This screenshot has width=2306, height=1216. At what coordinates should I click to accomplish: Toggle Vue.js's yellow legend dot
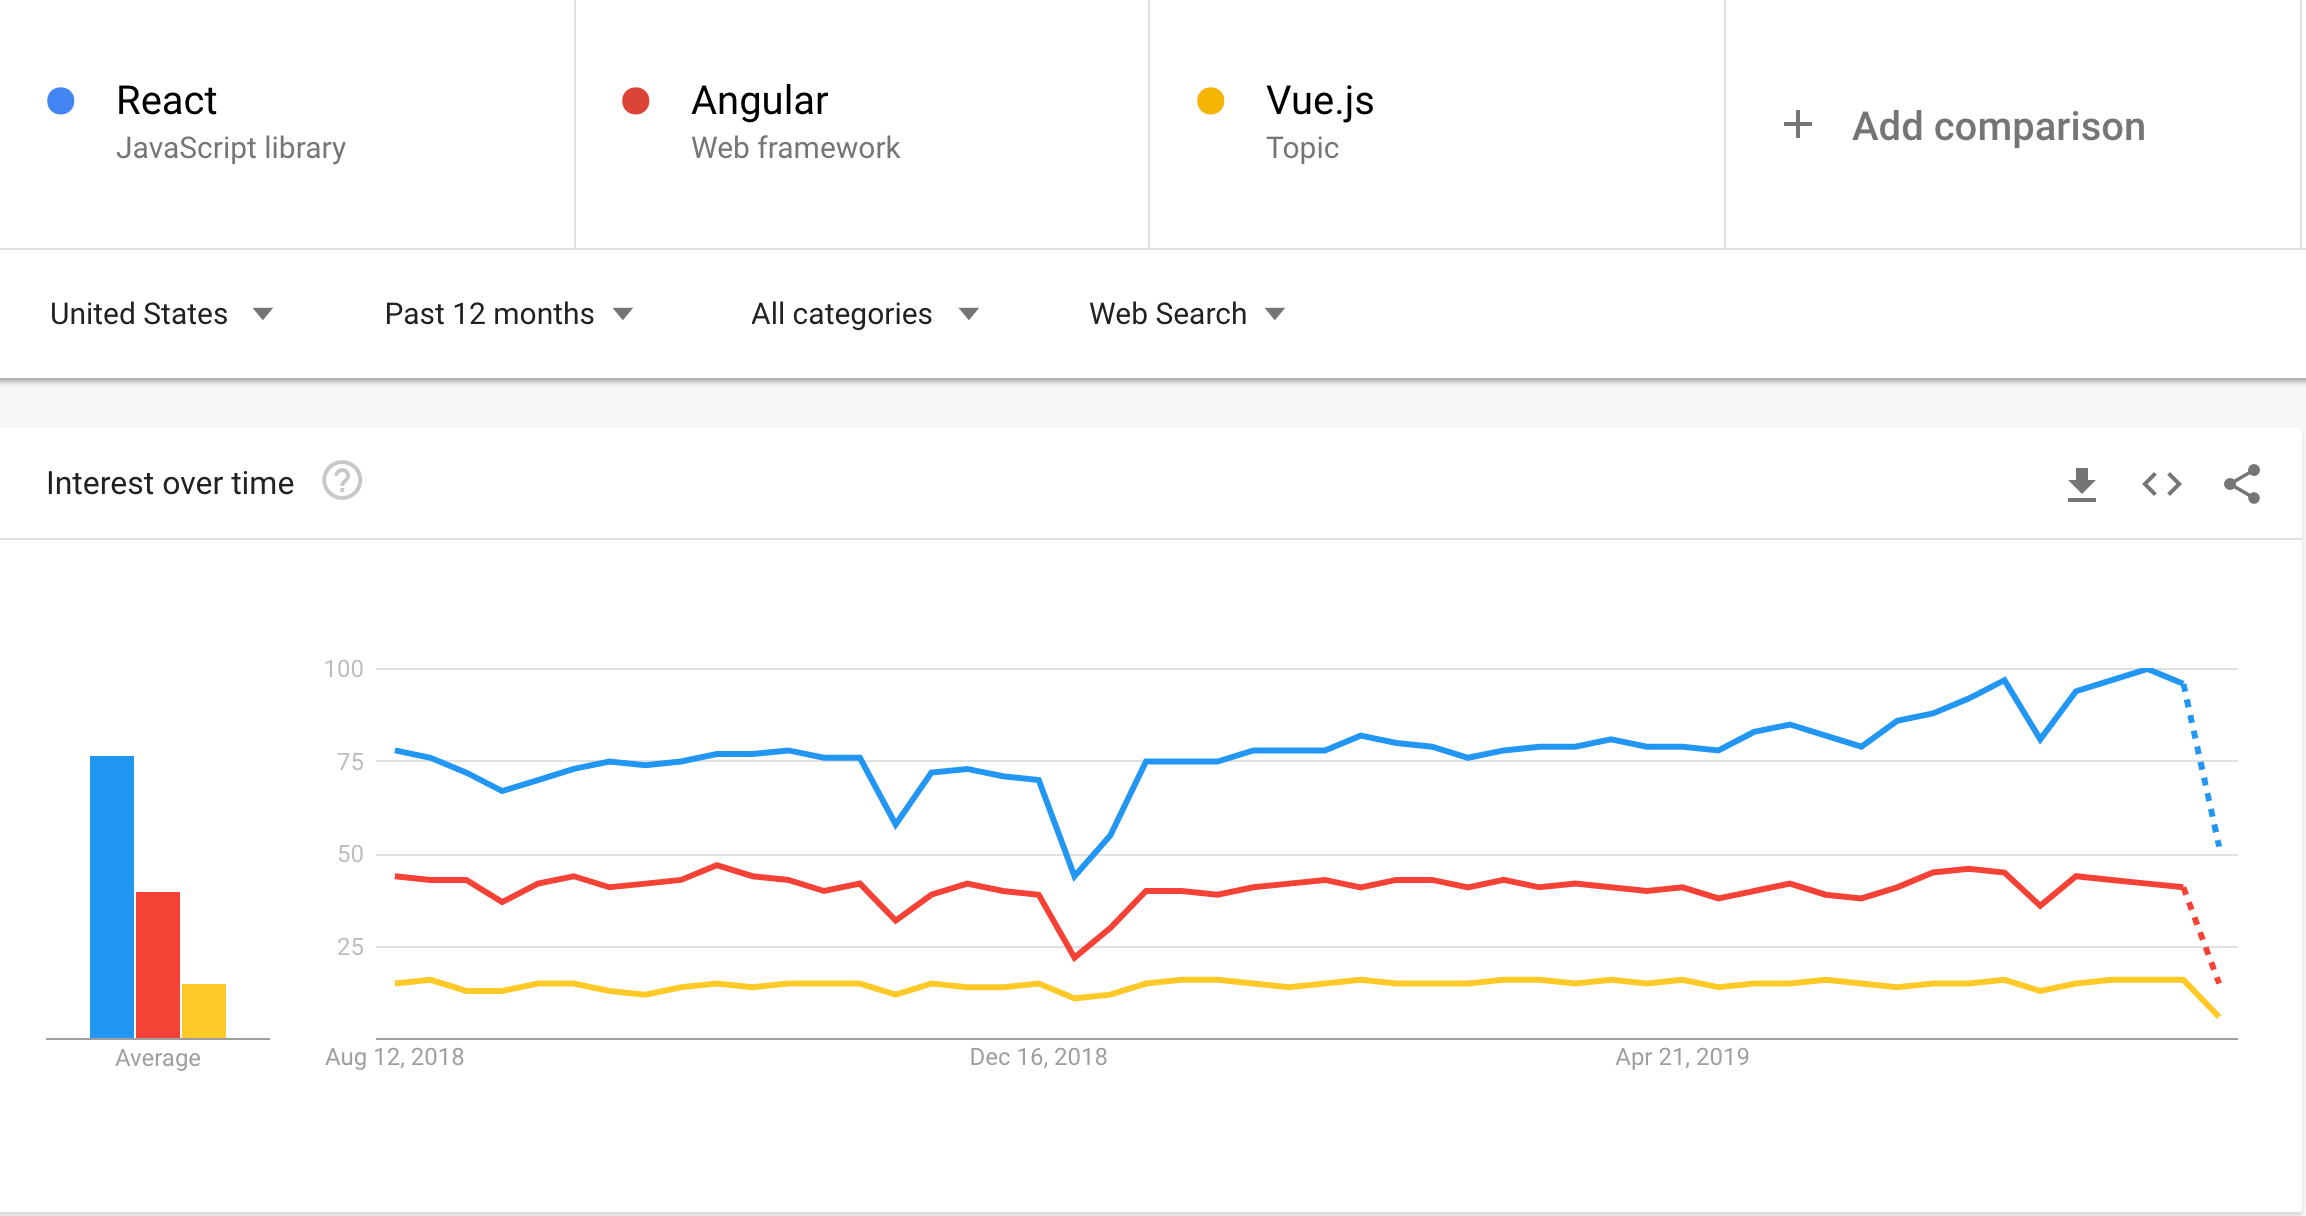(1212, 100)
